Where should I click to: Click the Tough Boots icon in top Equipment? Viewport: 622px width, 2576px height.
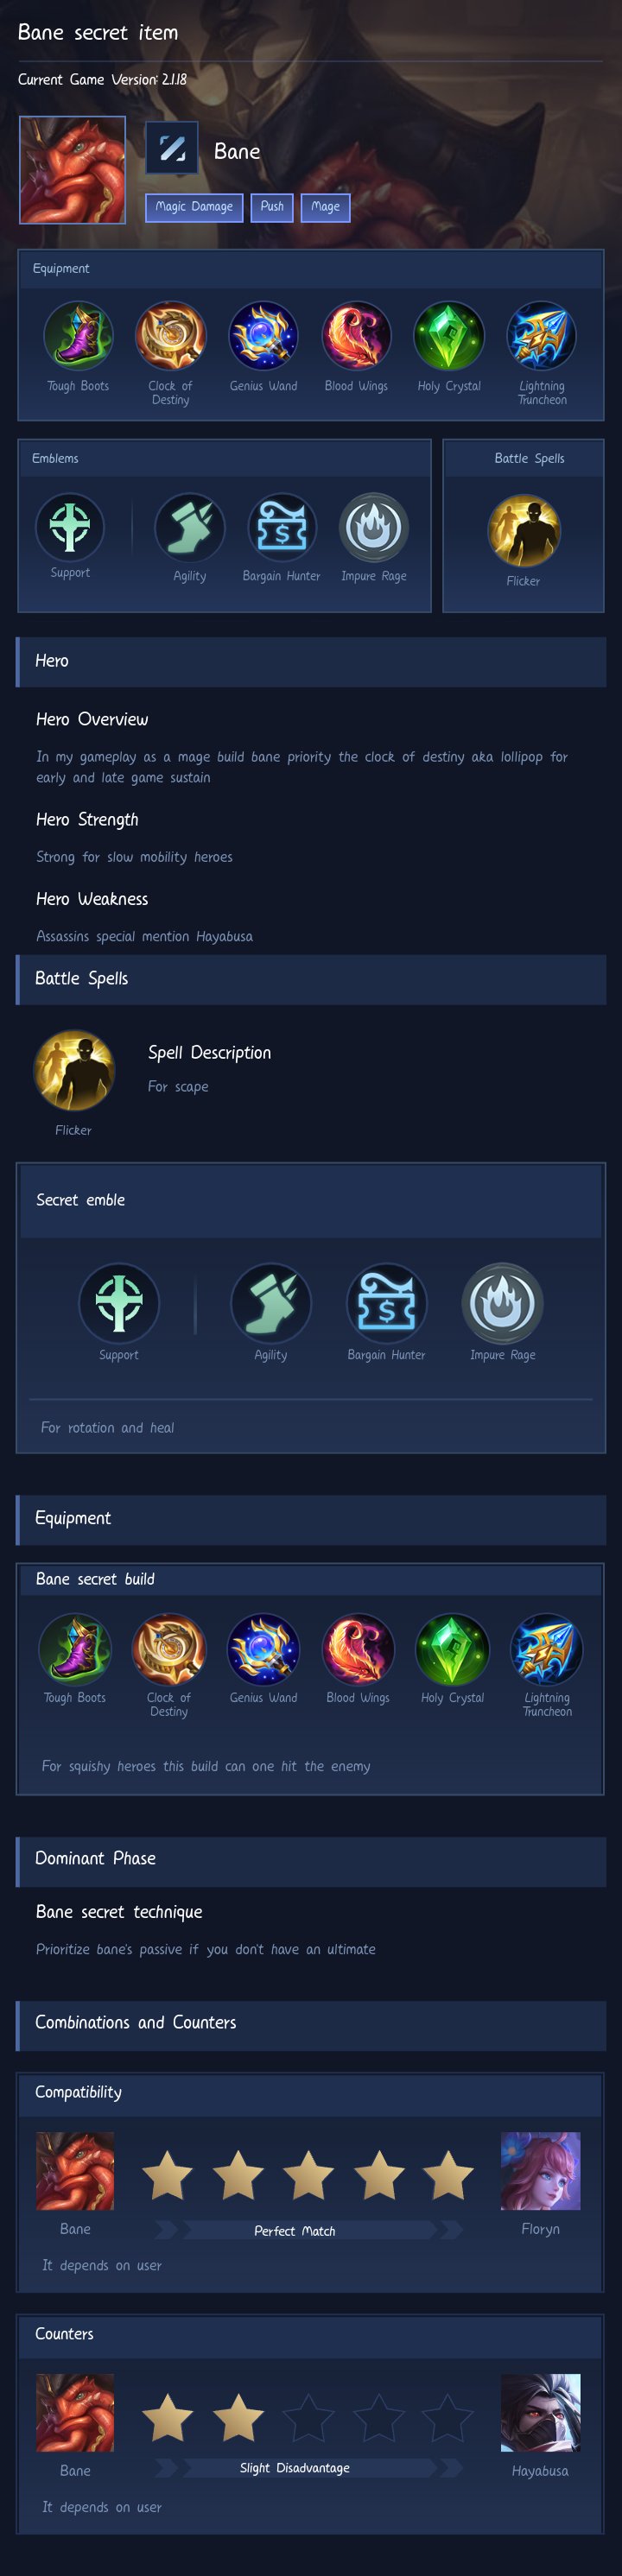(x=78, y=336)
